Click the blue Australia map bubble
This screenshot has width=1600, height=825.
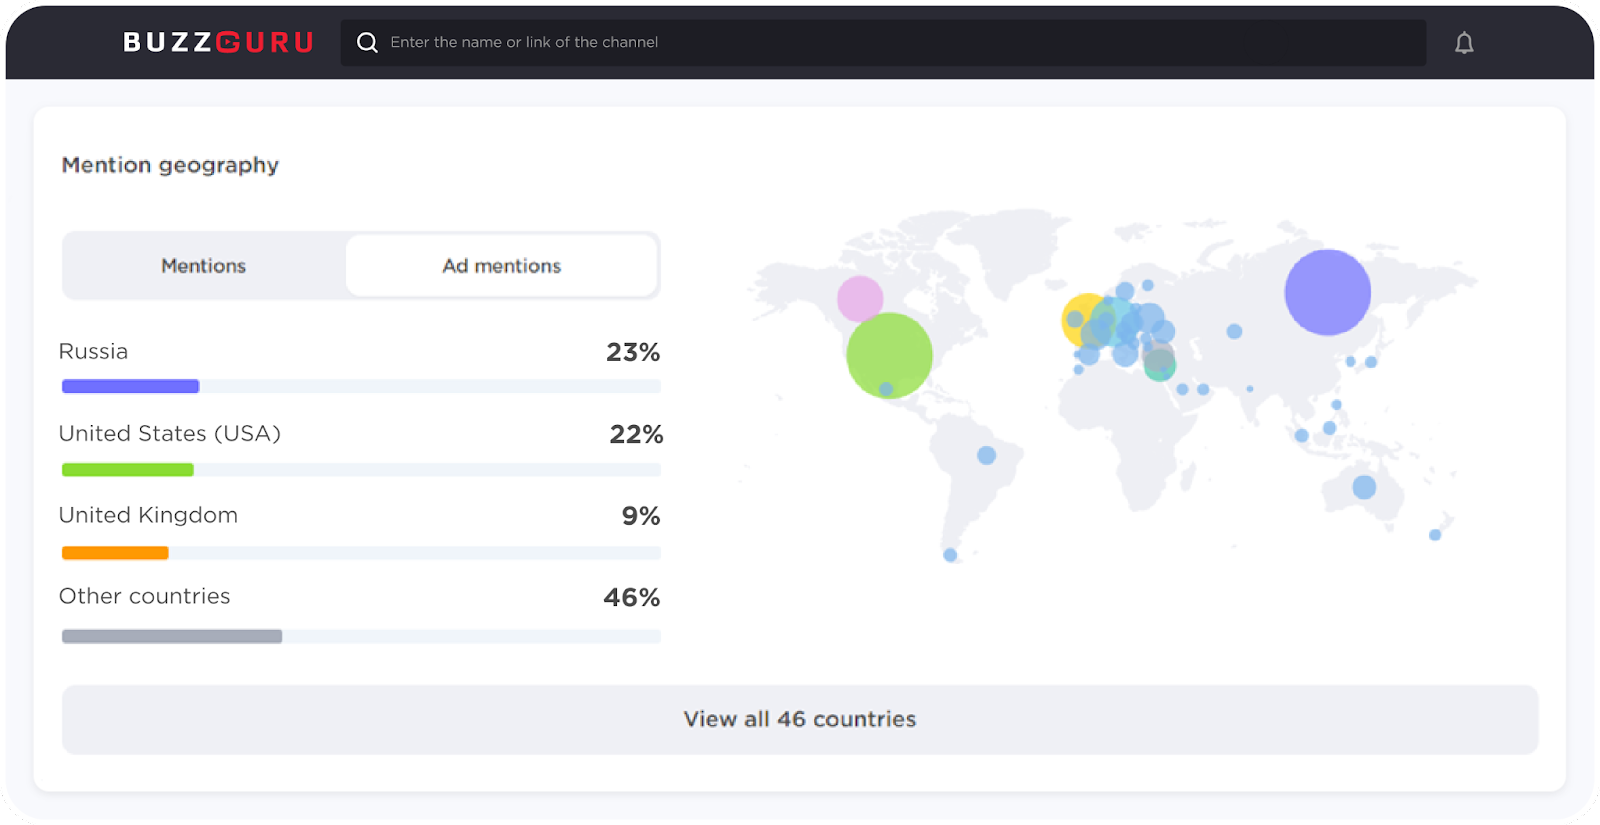[1364, 487]
